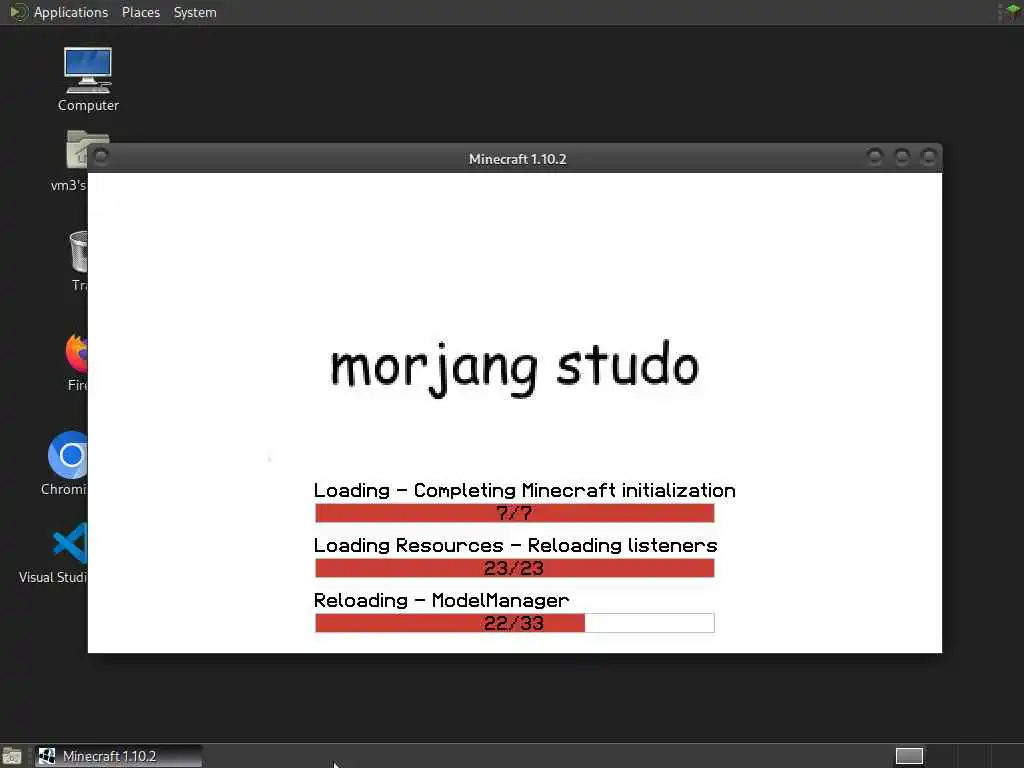Viewport: 1024px width, 768px height.
Task: Select the Visual Studio Code desktop icon
Action: coord(54,552)
